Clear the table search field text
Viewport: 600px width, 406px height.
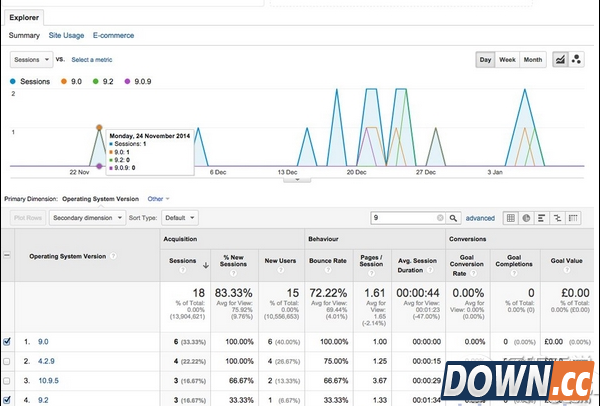click(440, 217)
